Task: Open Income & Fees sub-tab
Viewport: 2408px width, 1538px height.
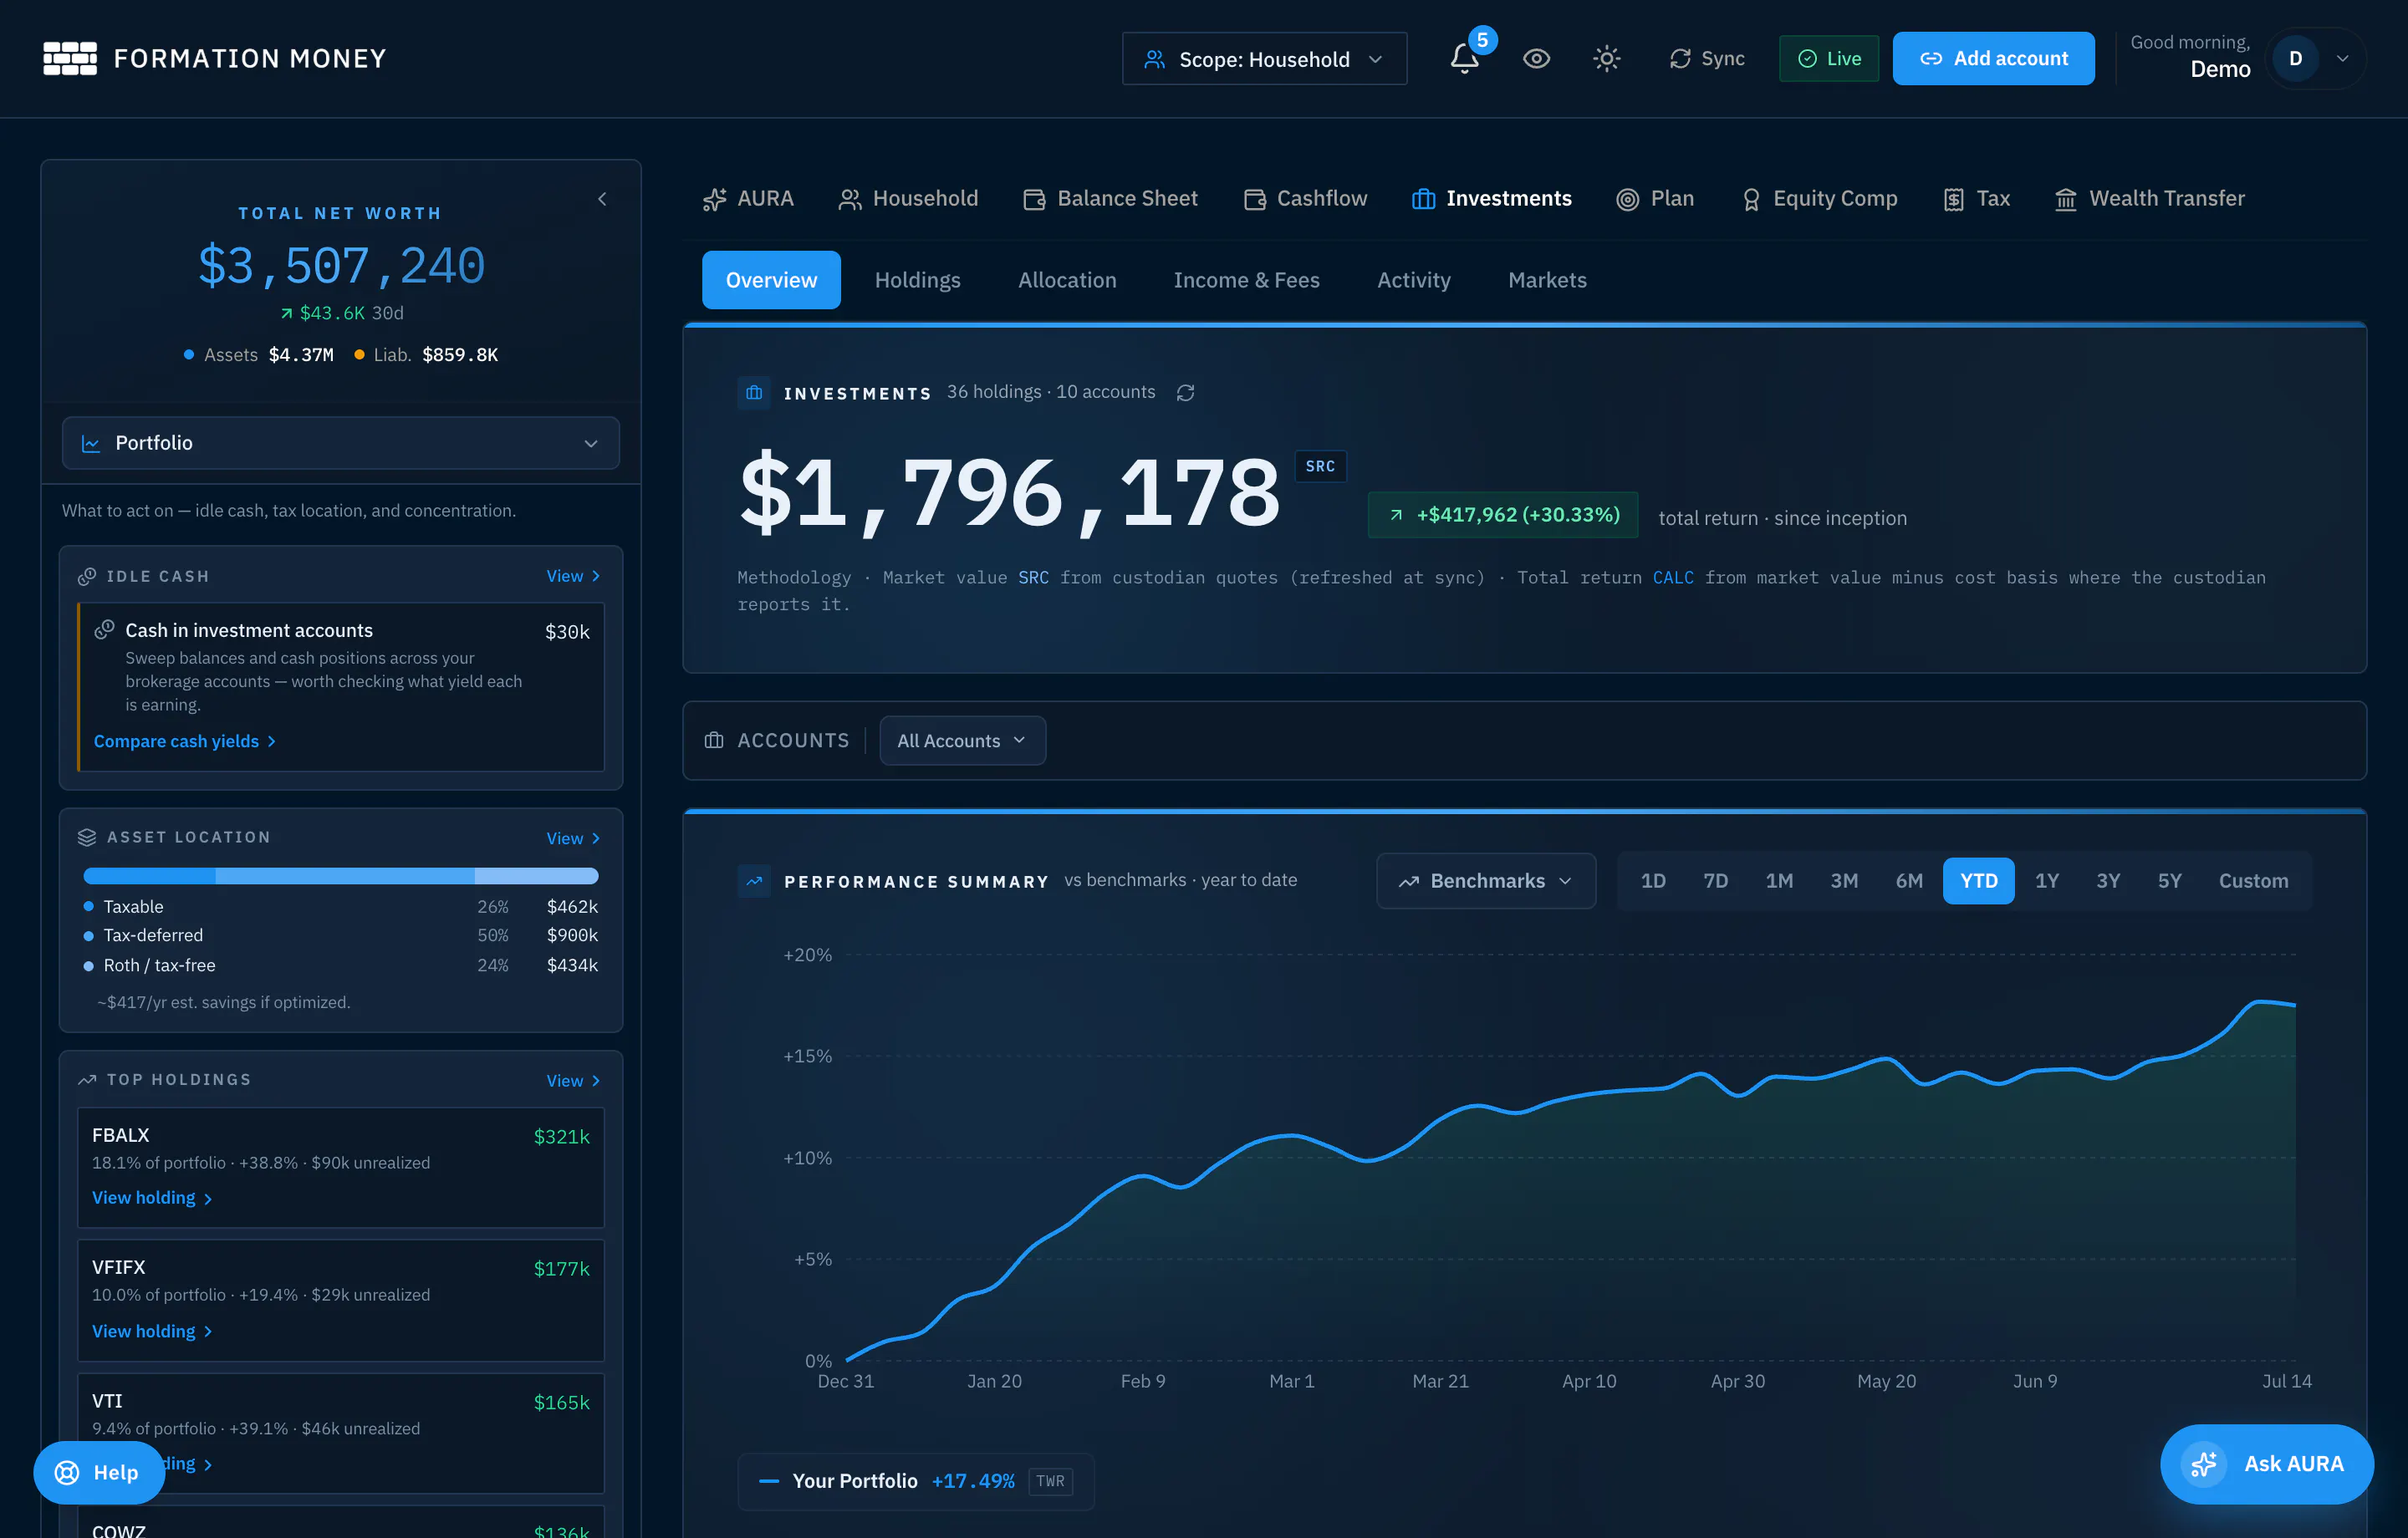Action: (x=1246, y=280)
